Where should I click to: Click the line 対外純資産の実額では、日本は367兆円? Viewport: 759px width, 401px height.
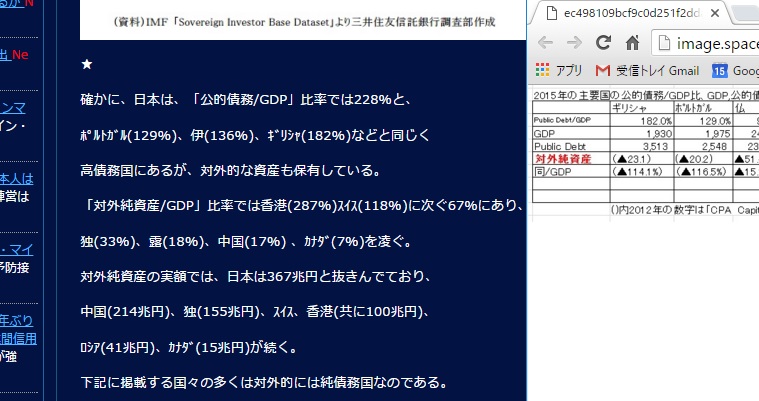pyautogui.click(x=255, y=277)
